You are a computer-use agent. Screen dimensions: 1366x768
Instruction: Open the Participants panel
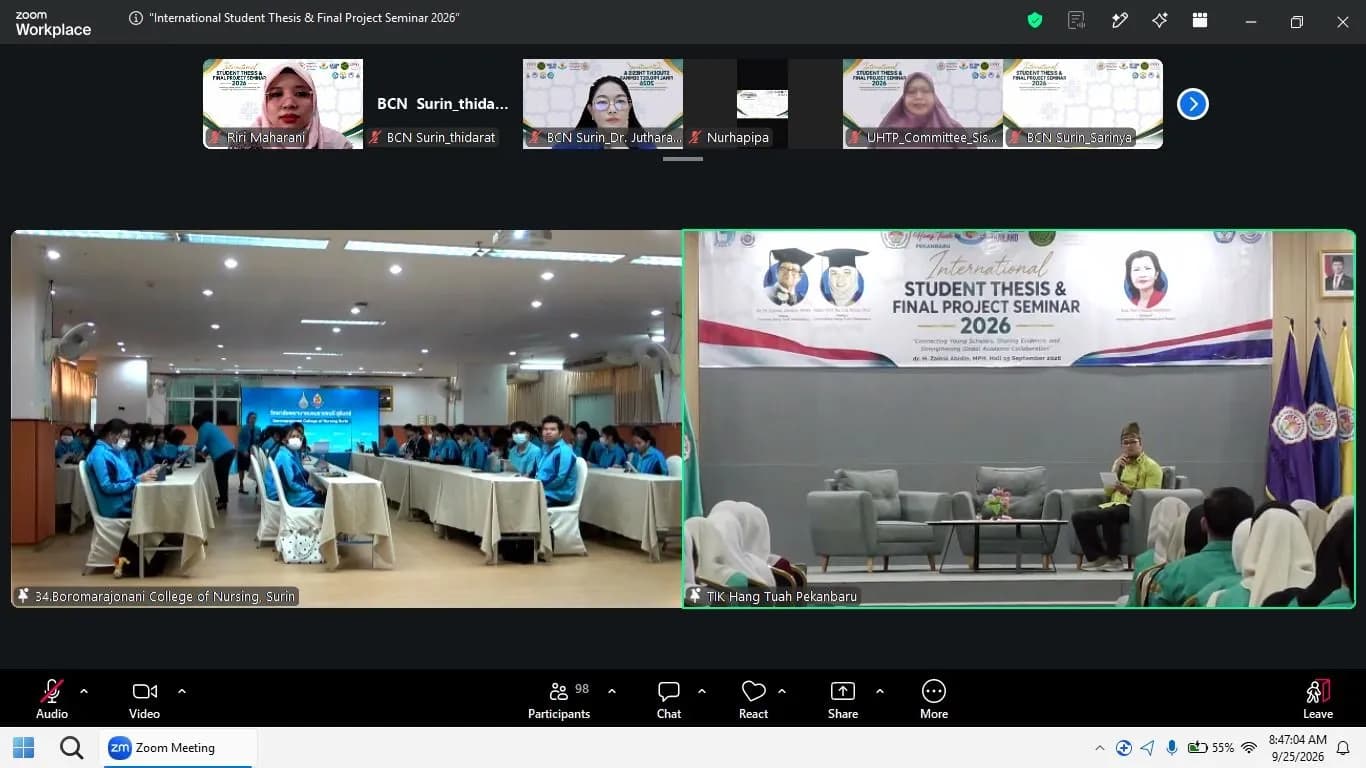point(559,698)
